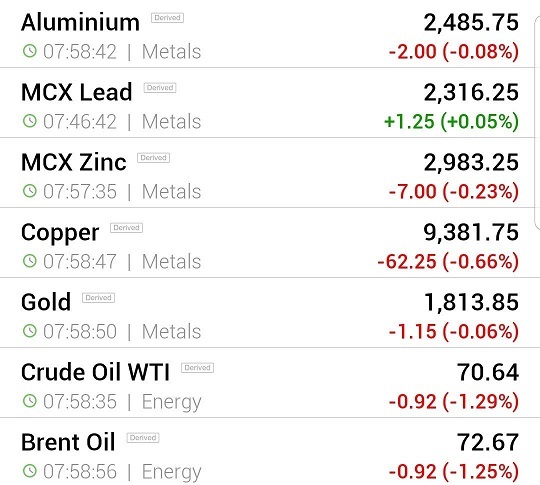Screen dimensions: 540x485
Task: Click the Gold price 1,813.85
Action: pyautogui.click(x=471, y=302)
